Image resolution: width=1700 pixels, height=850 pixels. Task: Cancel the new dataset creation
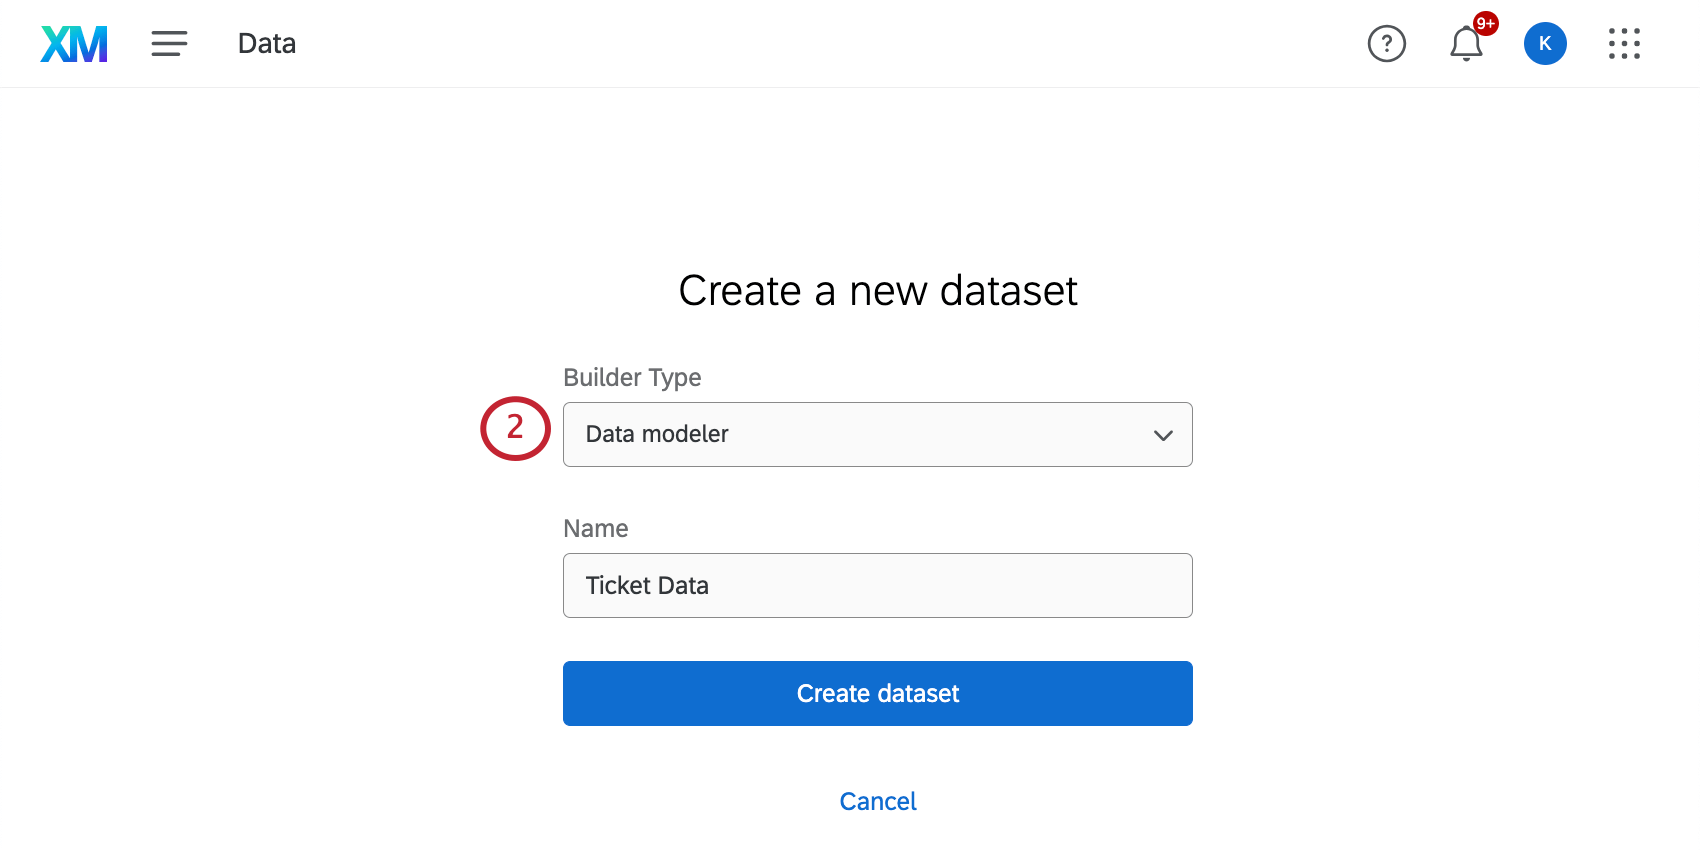pyautogui.click(x=877, y=801)
